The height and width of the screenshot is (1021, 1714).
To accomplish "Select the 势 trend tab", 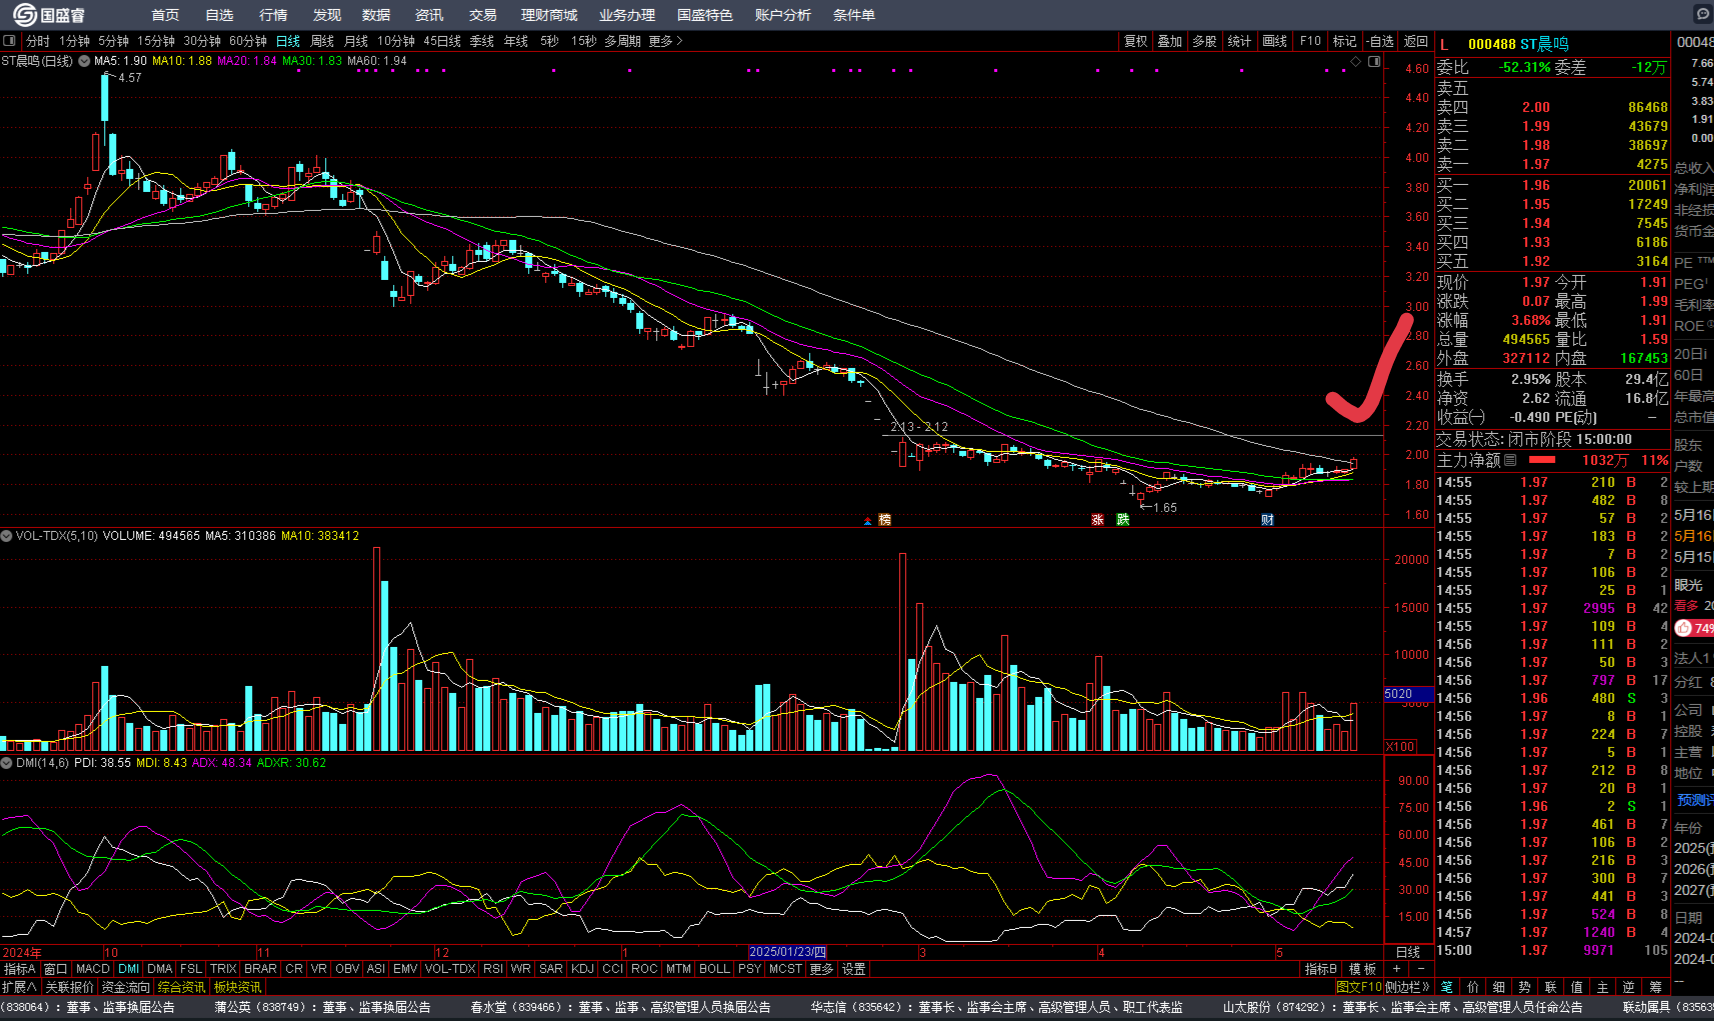I will 1524,987.
